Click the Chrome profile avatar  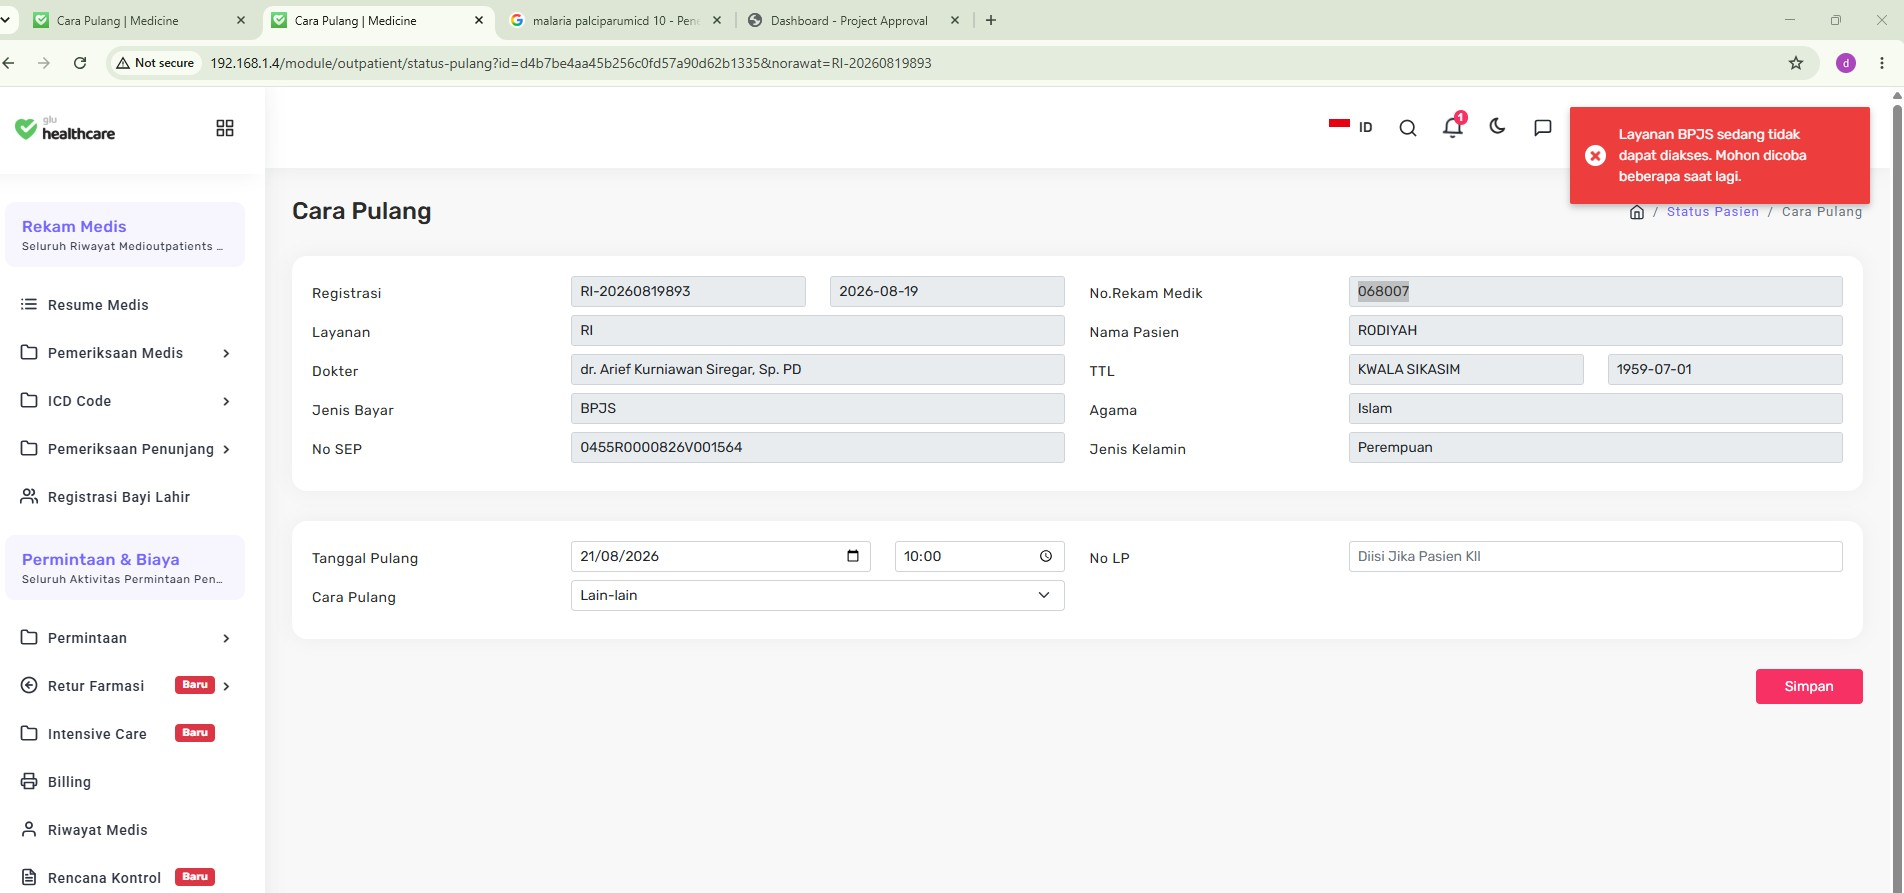tap(1846, 63)
